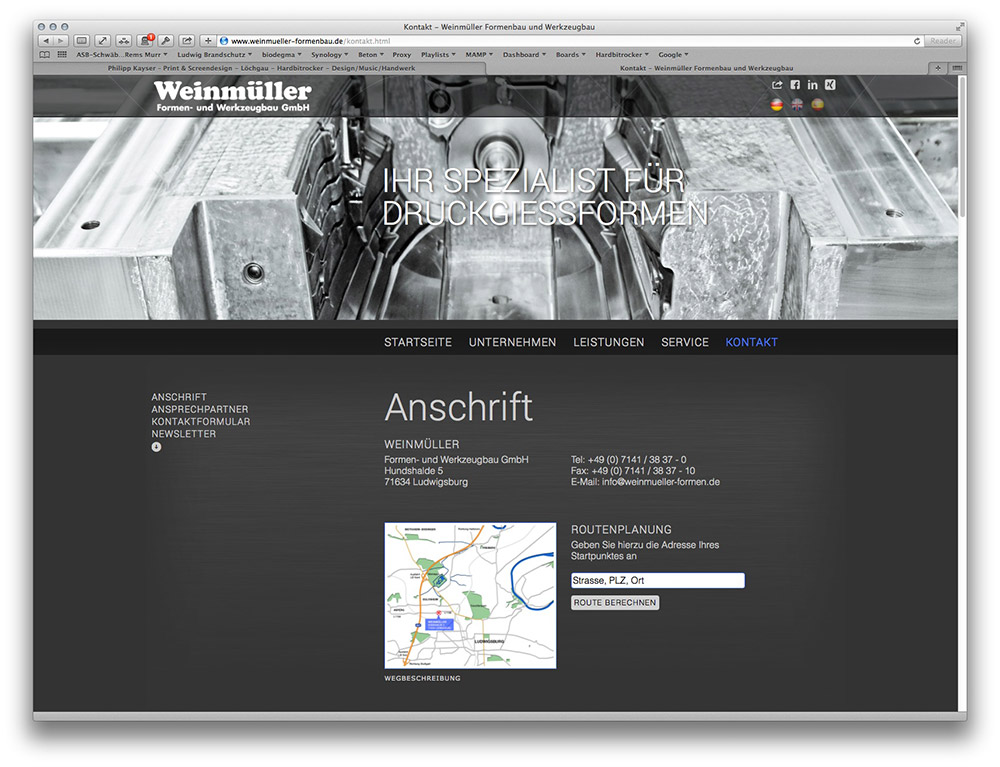Expand the Ludwig Brandschutz bookmark folder
The height and width of the screenshot is (767, 1000).
tap(214, 55)
